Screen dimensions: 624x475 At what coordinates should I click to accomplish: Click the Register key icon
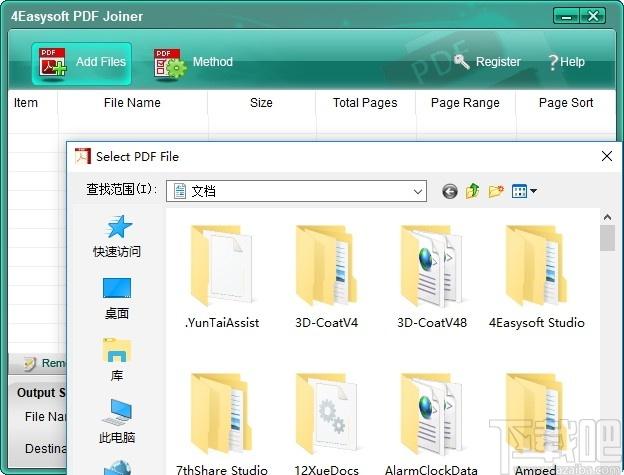(x=462, y=62)
